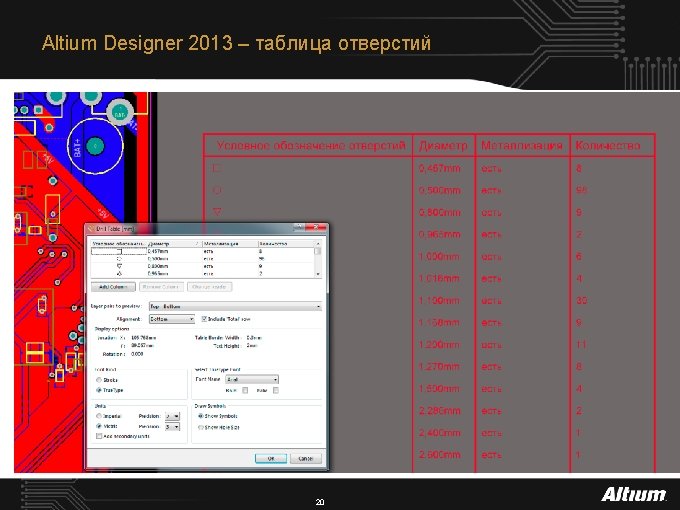Select Show Symbols radio option

pyautogui.click(x=201, y=416)
